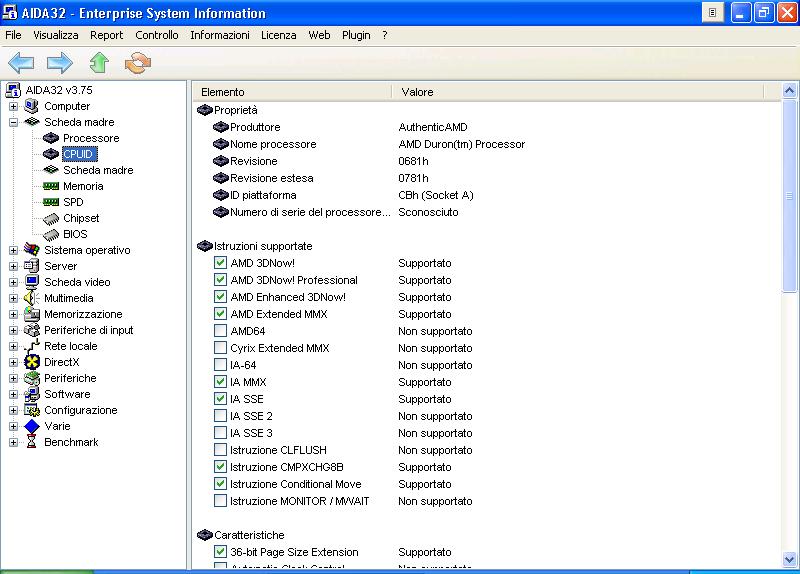Click the DirectX icon in the tree
800x574 pixels.
(32, 362)
